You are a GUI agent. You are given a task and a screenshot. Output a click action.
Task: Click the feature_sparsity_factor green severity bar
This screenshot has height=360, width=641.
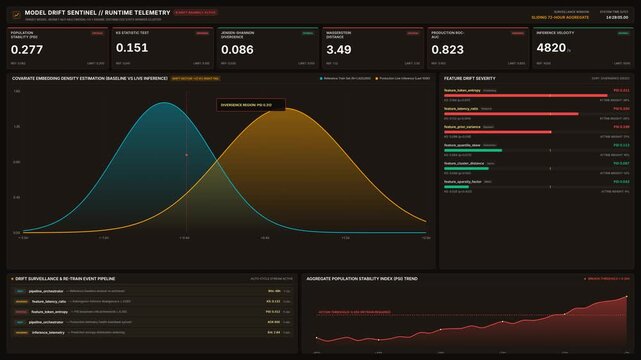pyautogui.click(x=456, y=187)
